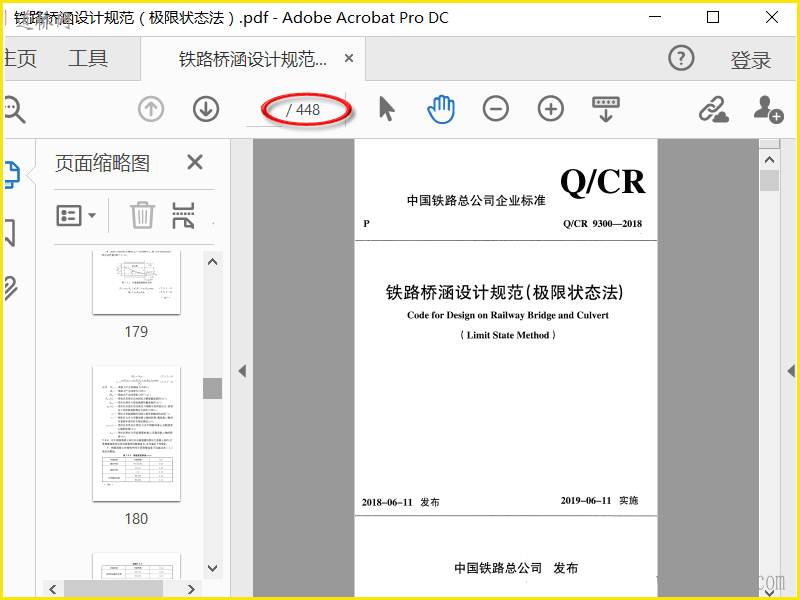Switch to the 主页 tab

coord(20,58)
